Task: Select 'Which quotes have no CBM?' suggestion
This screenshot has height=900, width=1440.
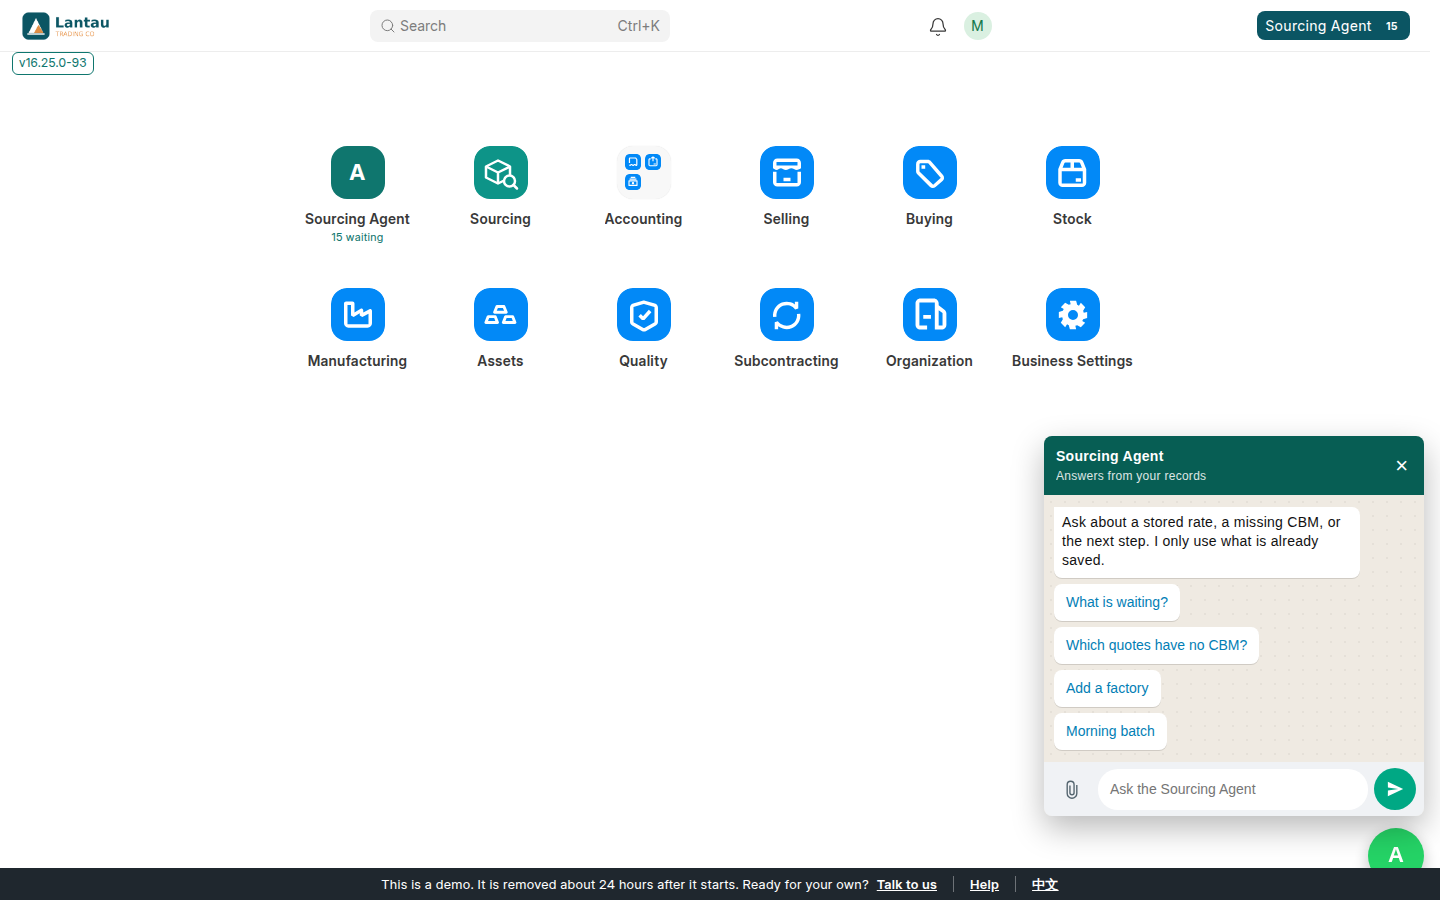Action: click(x=1156, y=645)
